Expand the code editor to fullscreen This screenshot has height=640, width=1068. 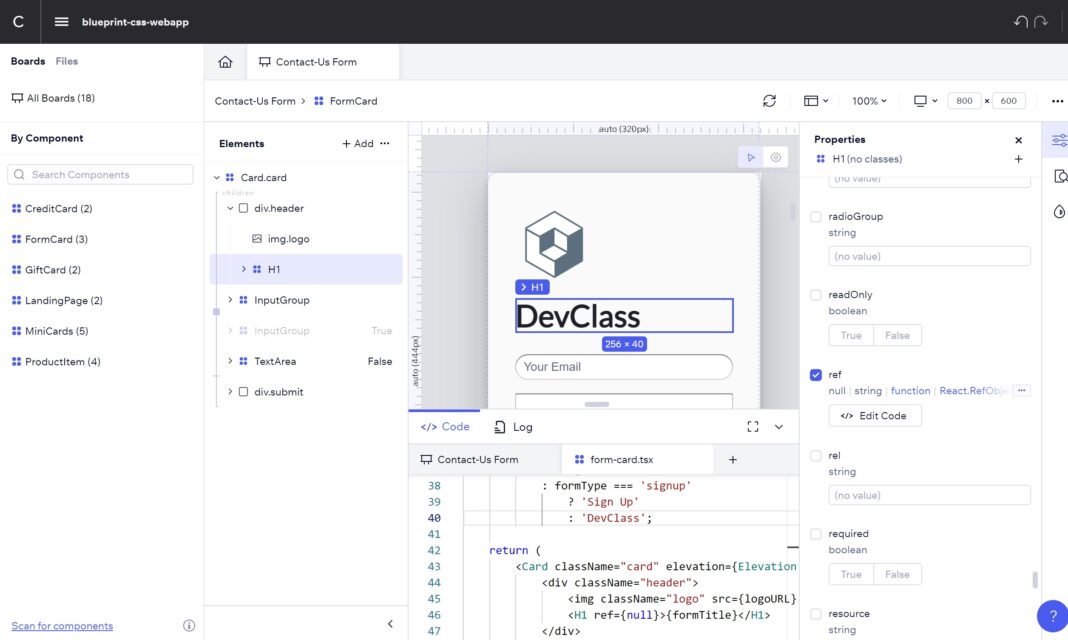click(753, 426)
